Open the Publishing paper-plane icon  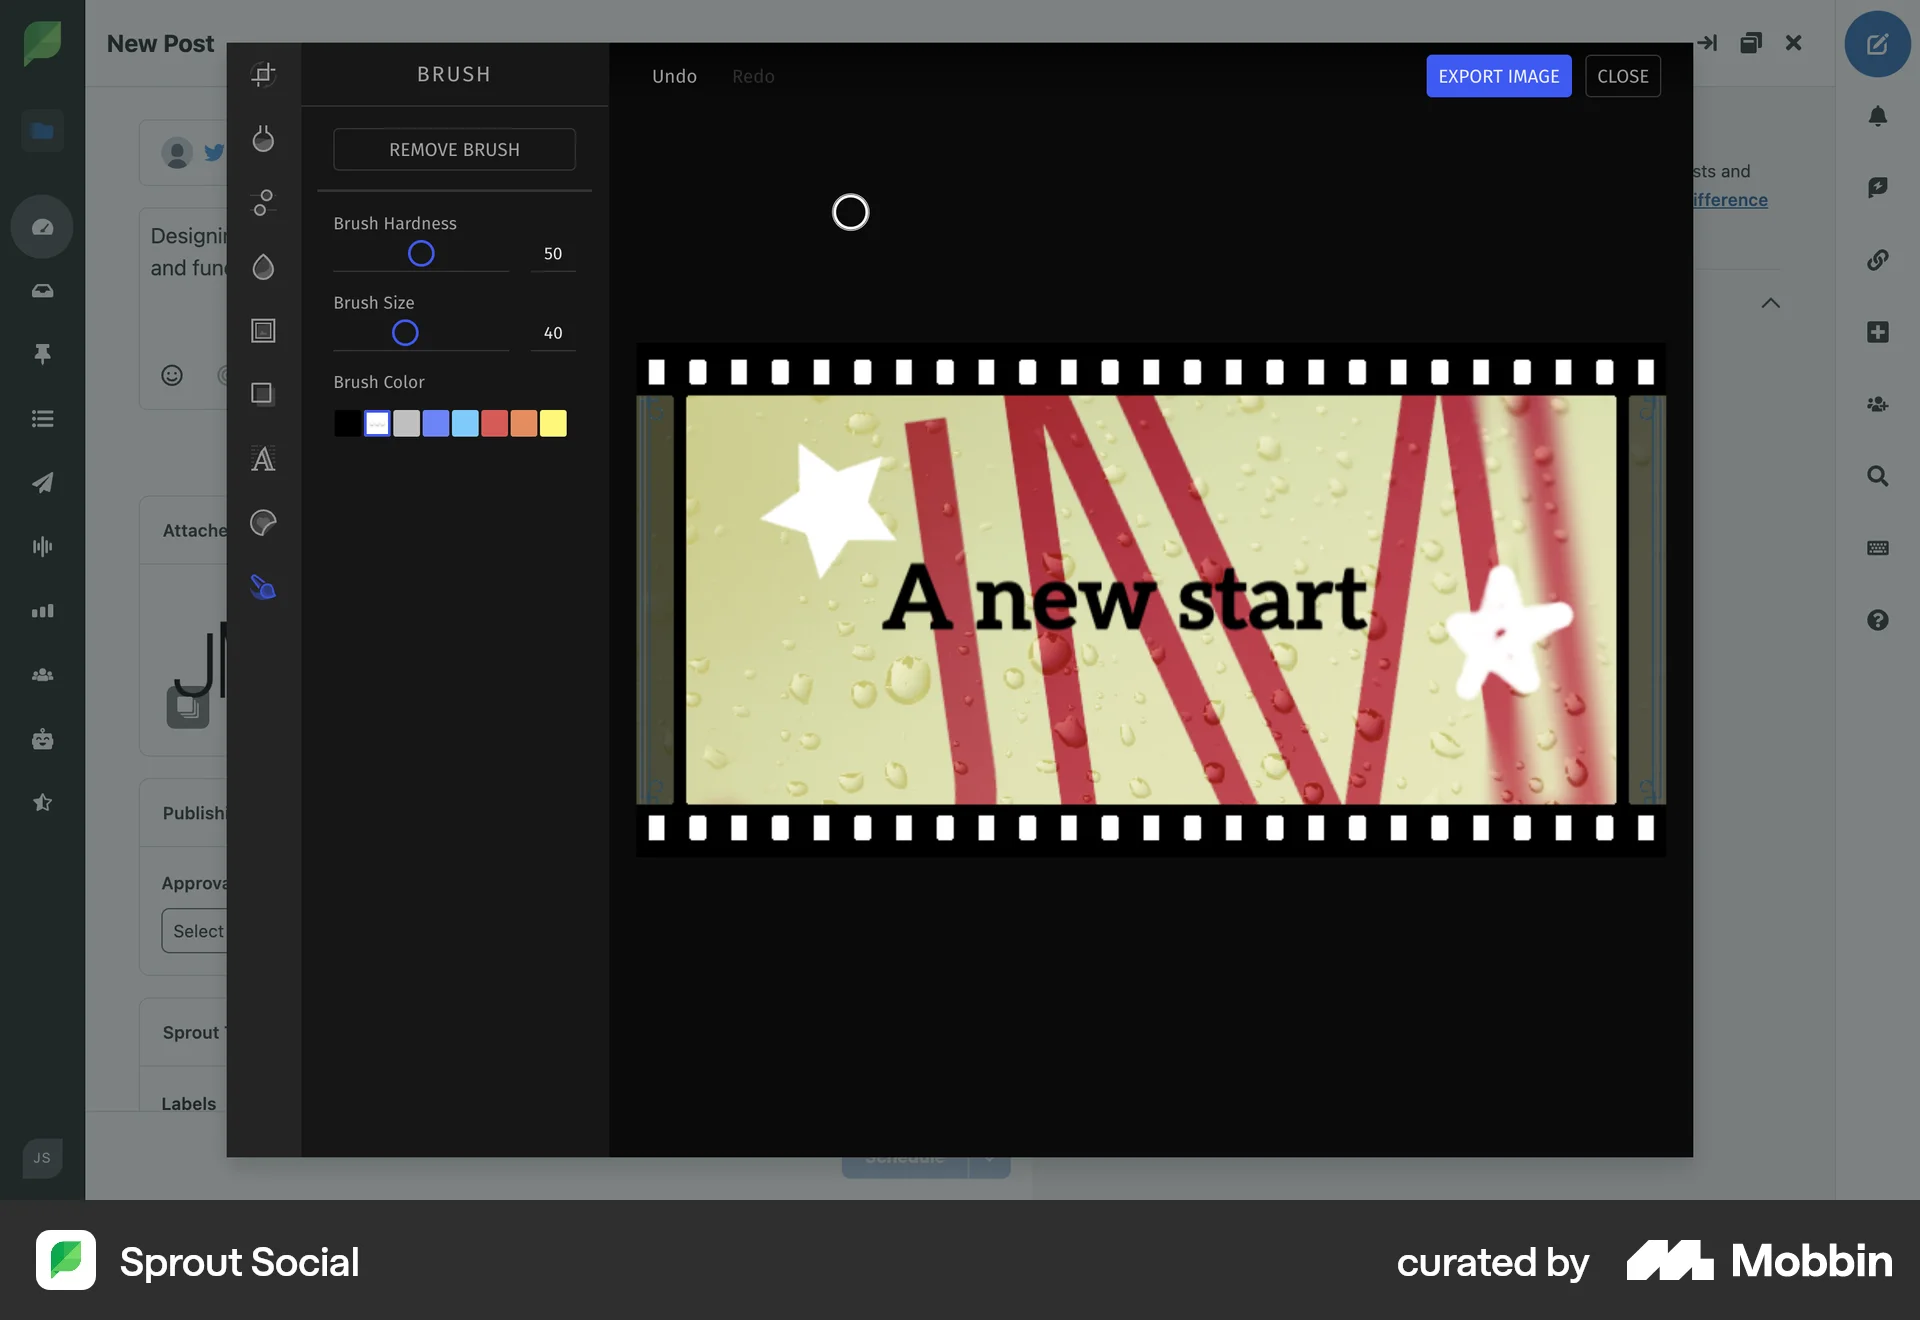(42, 483)
